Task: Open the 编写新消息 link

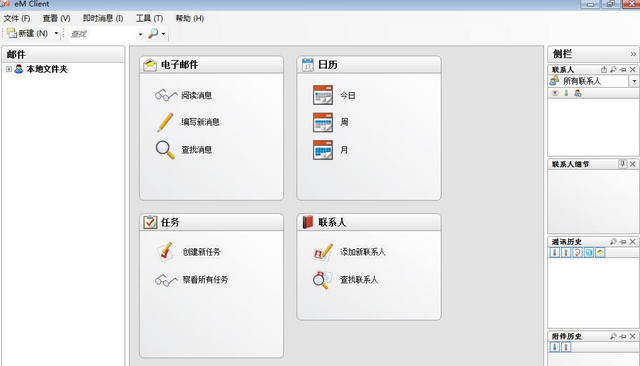Action: tap(200, 122)
